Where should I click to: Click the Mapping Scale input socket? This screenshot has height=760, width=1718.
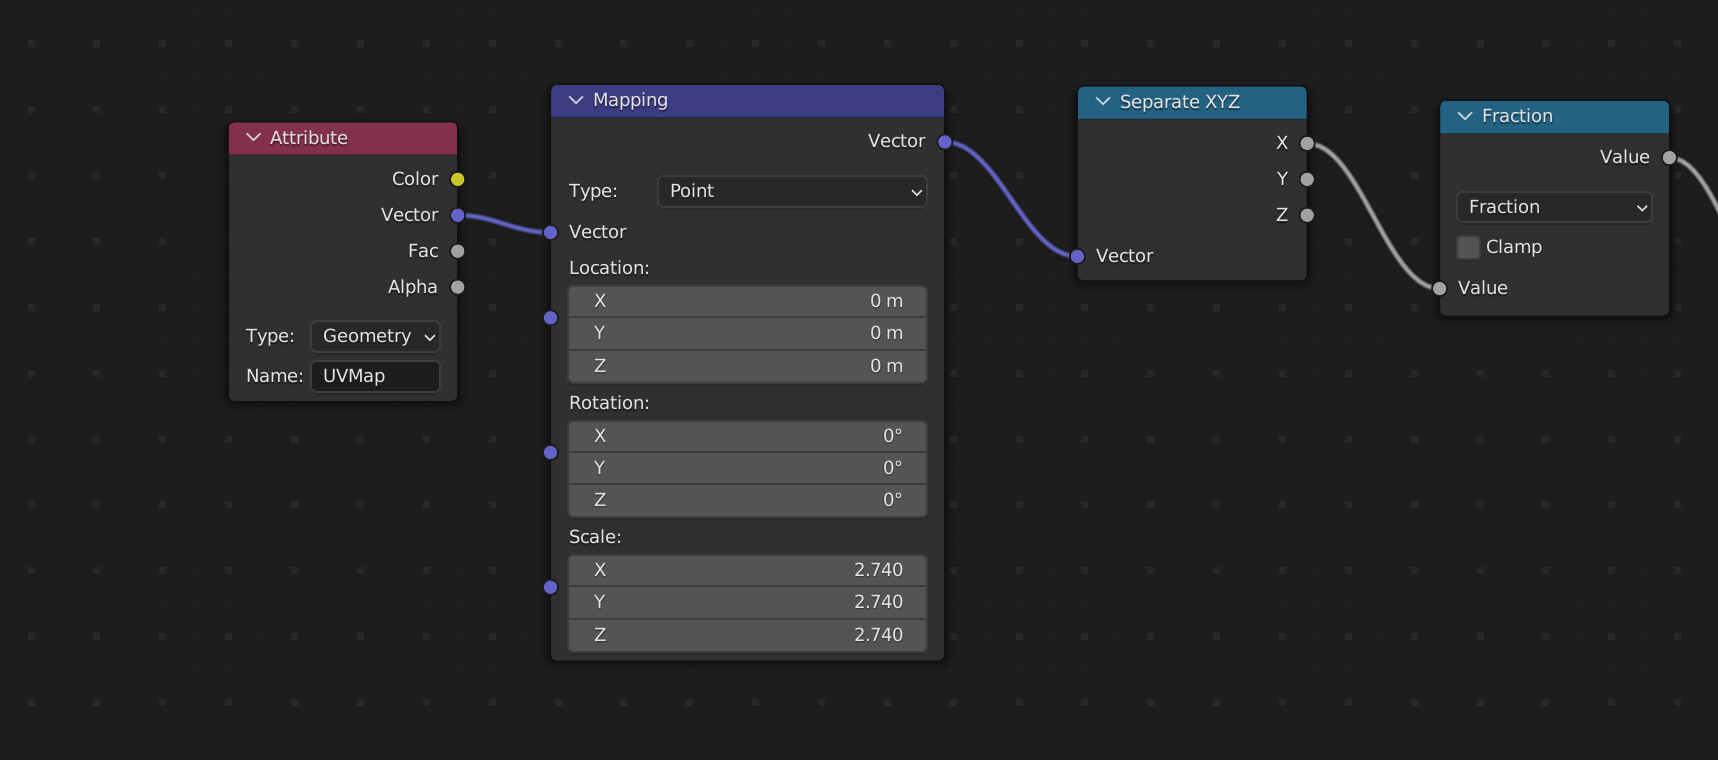click(550, 587)
